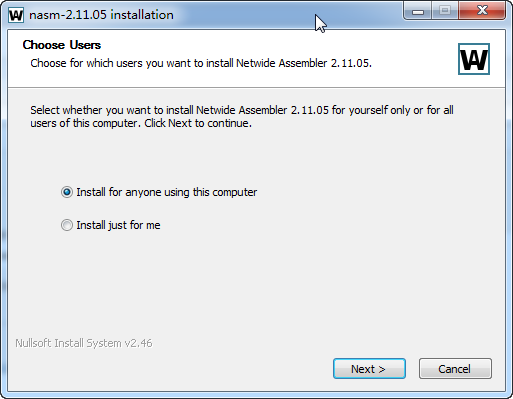This screenshot has width=513, height=399.
Task: Click the "Install just for me" label text
Action: coord(118,225)
